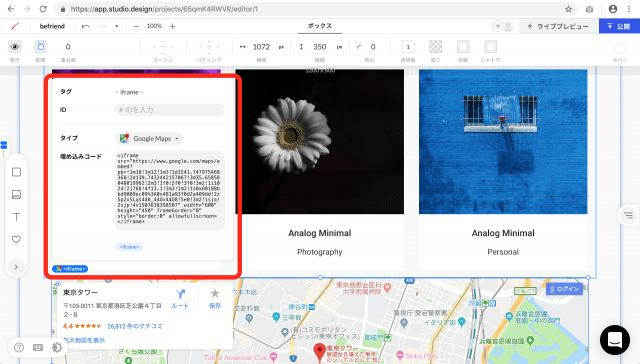Edit the stacking order value 0
Screen dimensions: 640x364
point(68,47)
